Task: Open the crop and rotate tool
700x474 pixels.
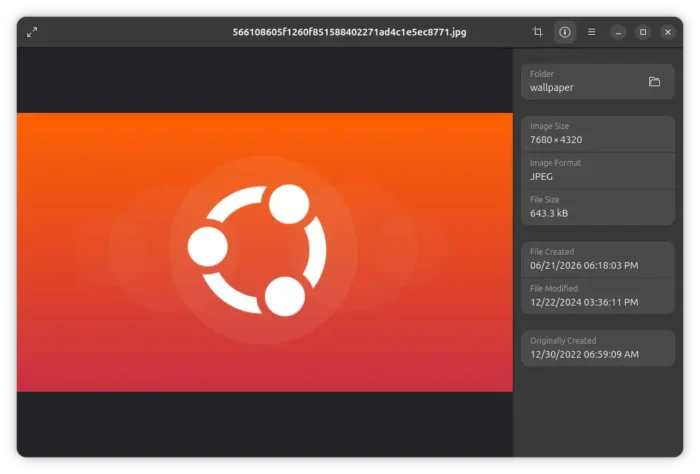Action: 538,32
